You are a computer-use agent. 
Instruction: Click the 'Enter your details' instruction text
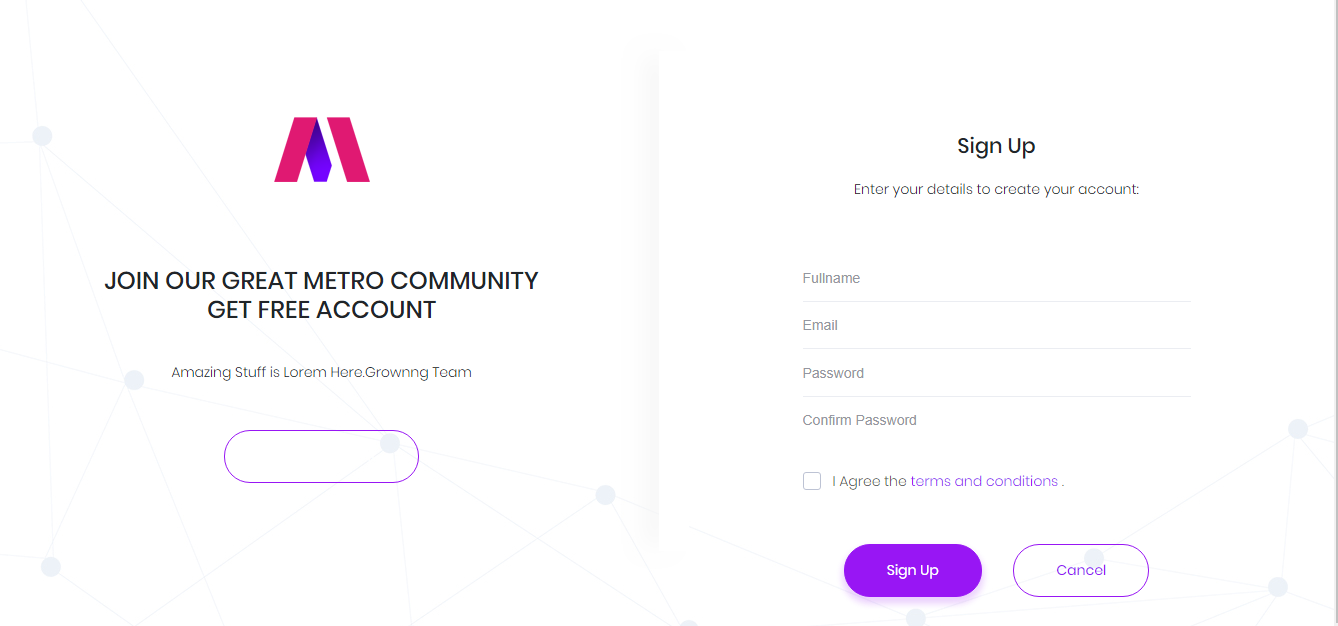996,189
